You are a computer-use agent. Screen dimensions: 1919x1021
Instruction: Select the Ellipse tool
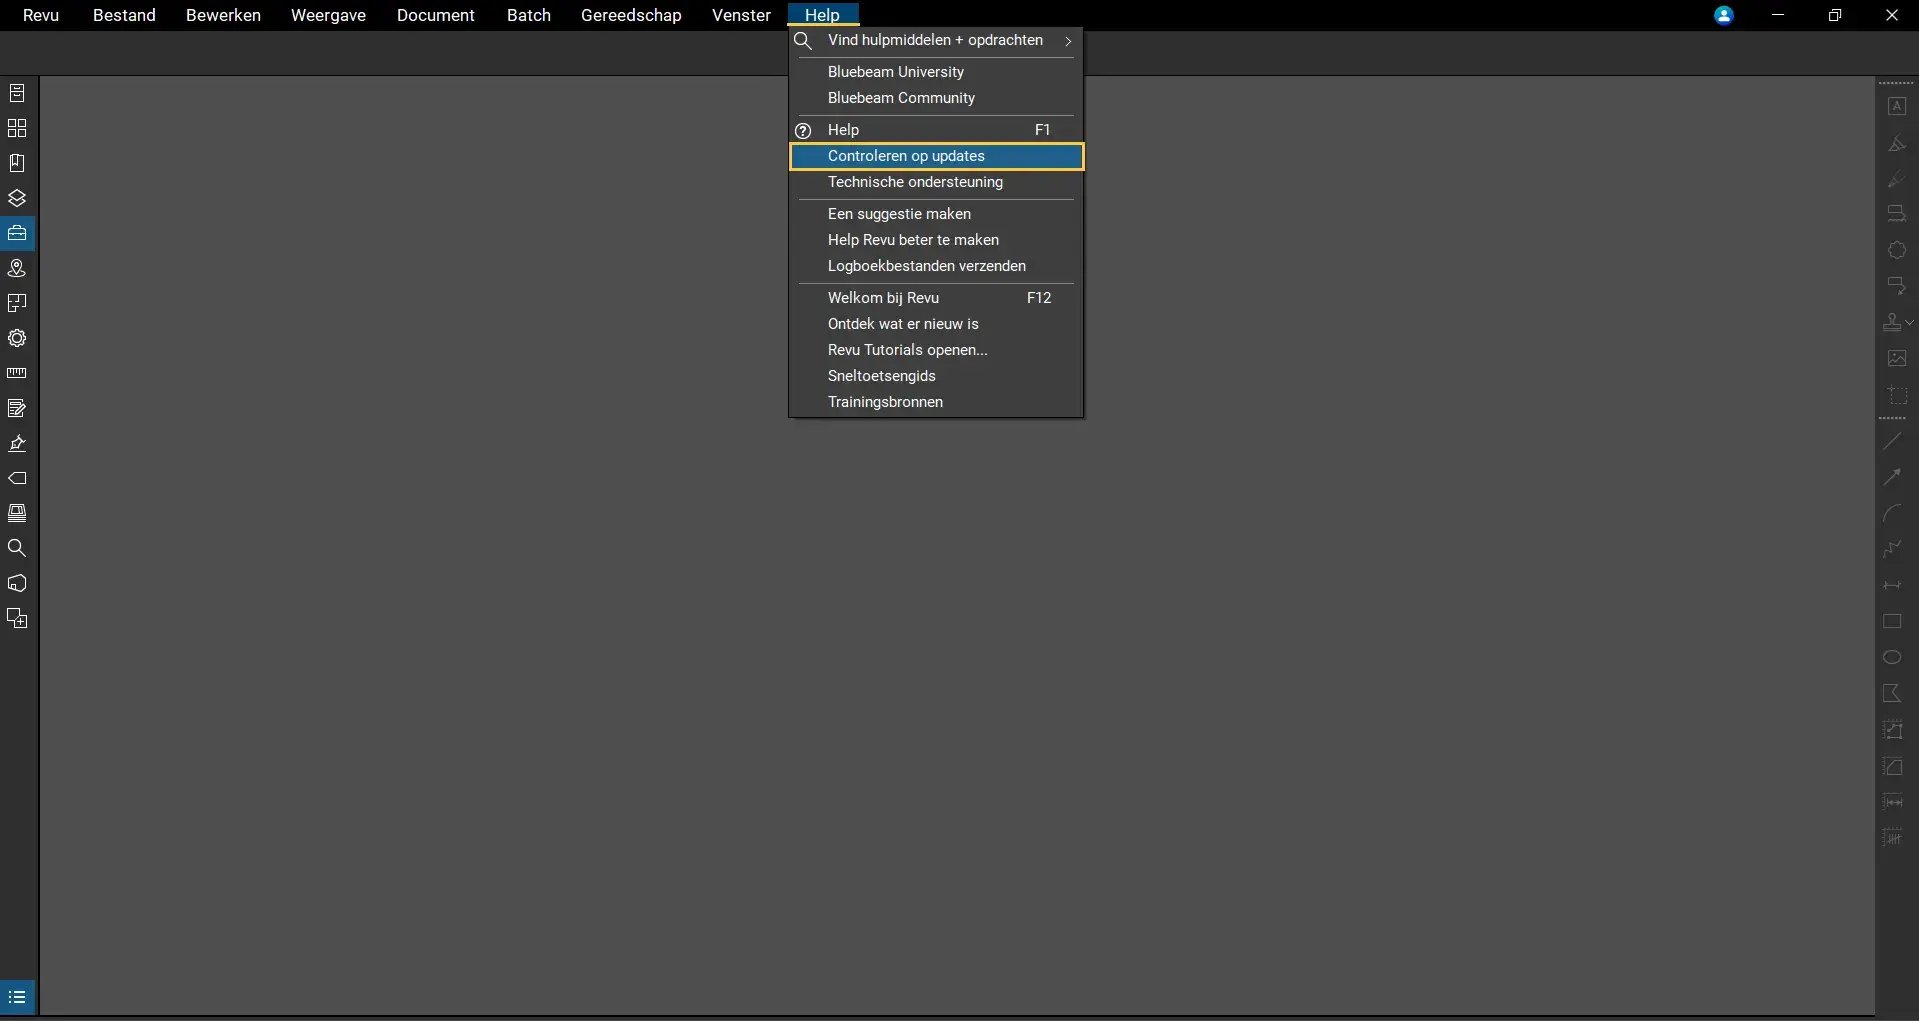[x=1892, y=657]
